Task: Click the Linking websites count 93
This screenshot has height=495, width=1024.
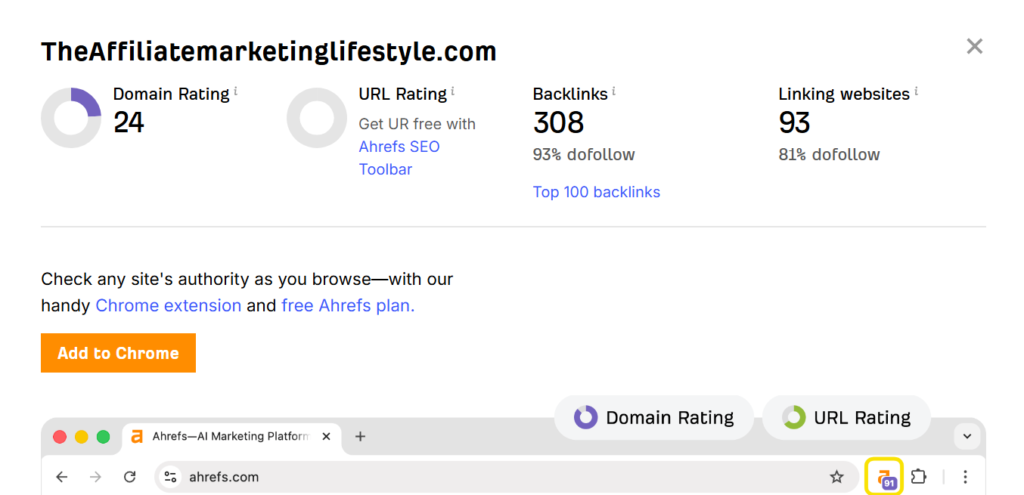Action: pyautogui.click(x=794, y=122)
